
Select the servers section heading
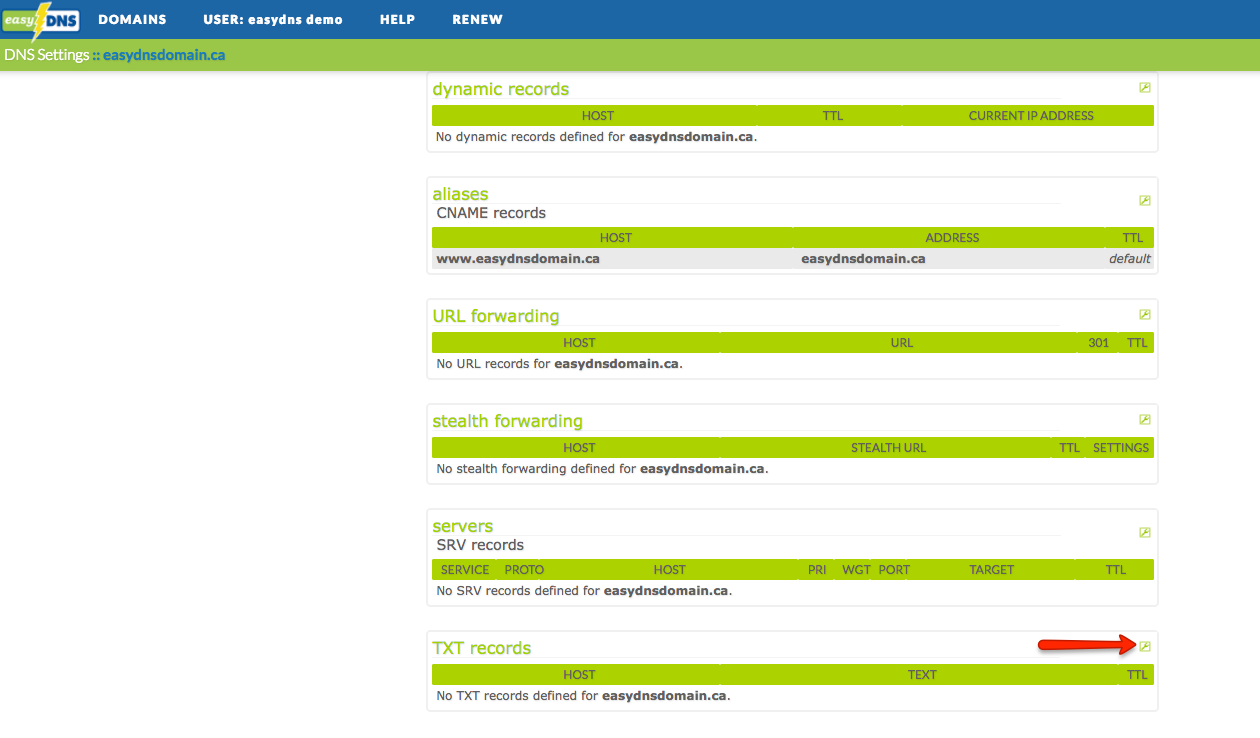463,526
